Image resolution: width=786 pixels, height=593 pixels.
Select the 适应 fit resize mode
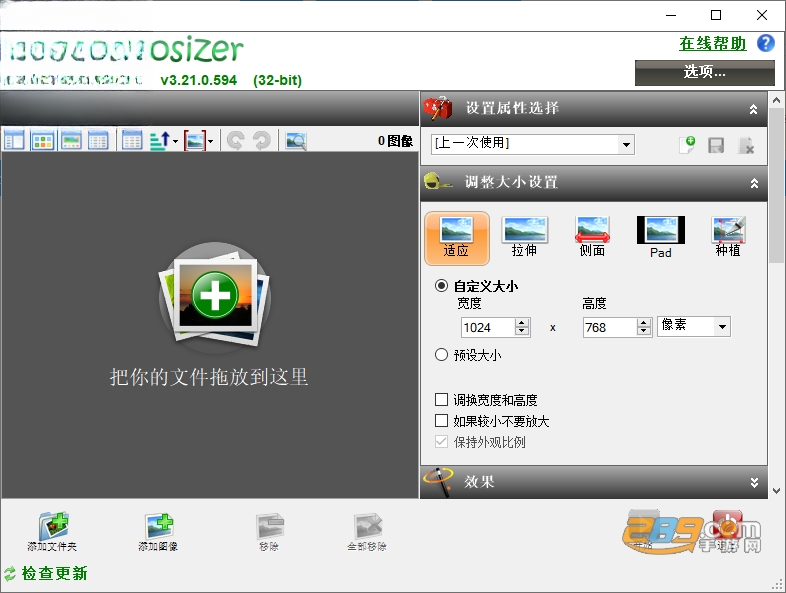click(x=457, y=238)
